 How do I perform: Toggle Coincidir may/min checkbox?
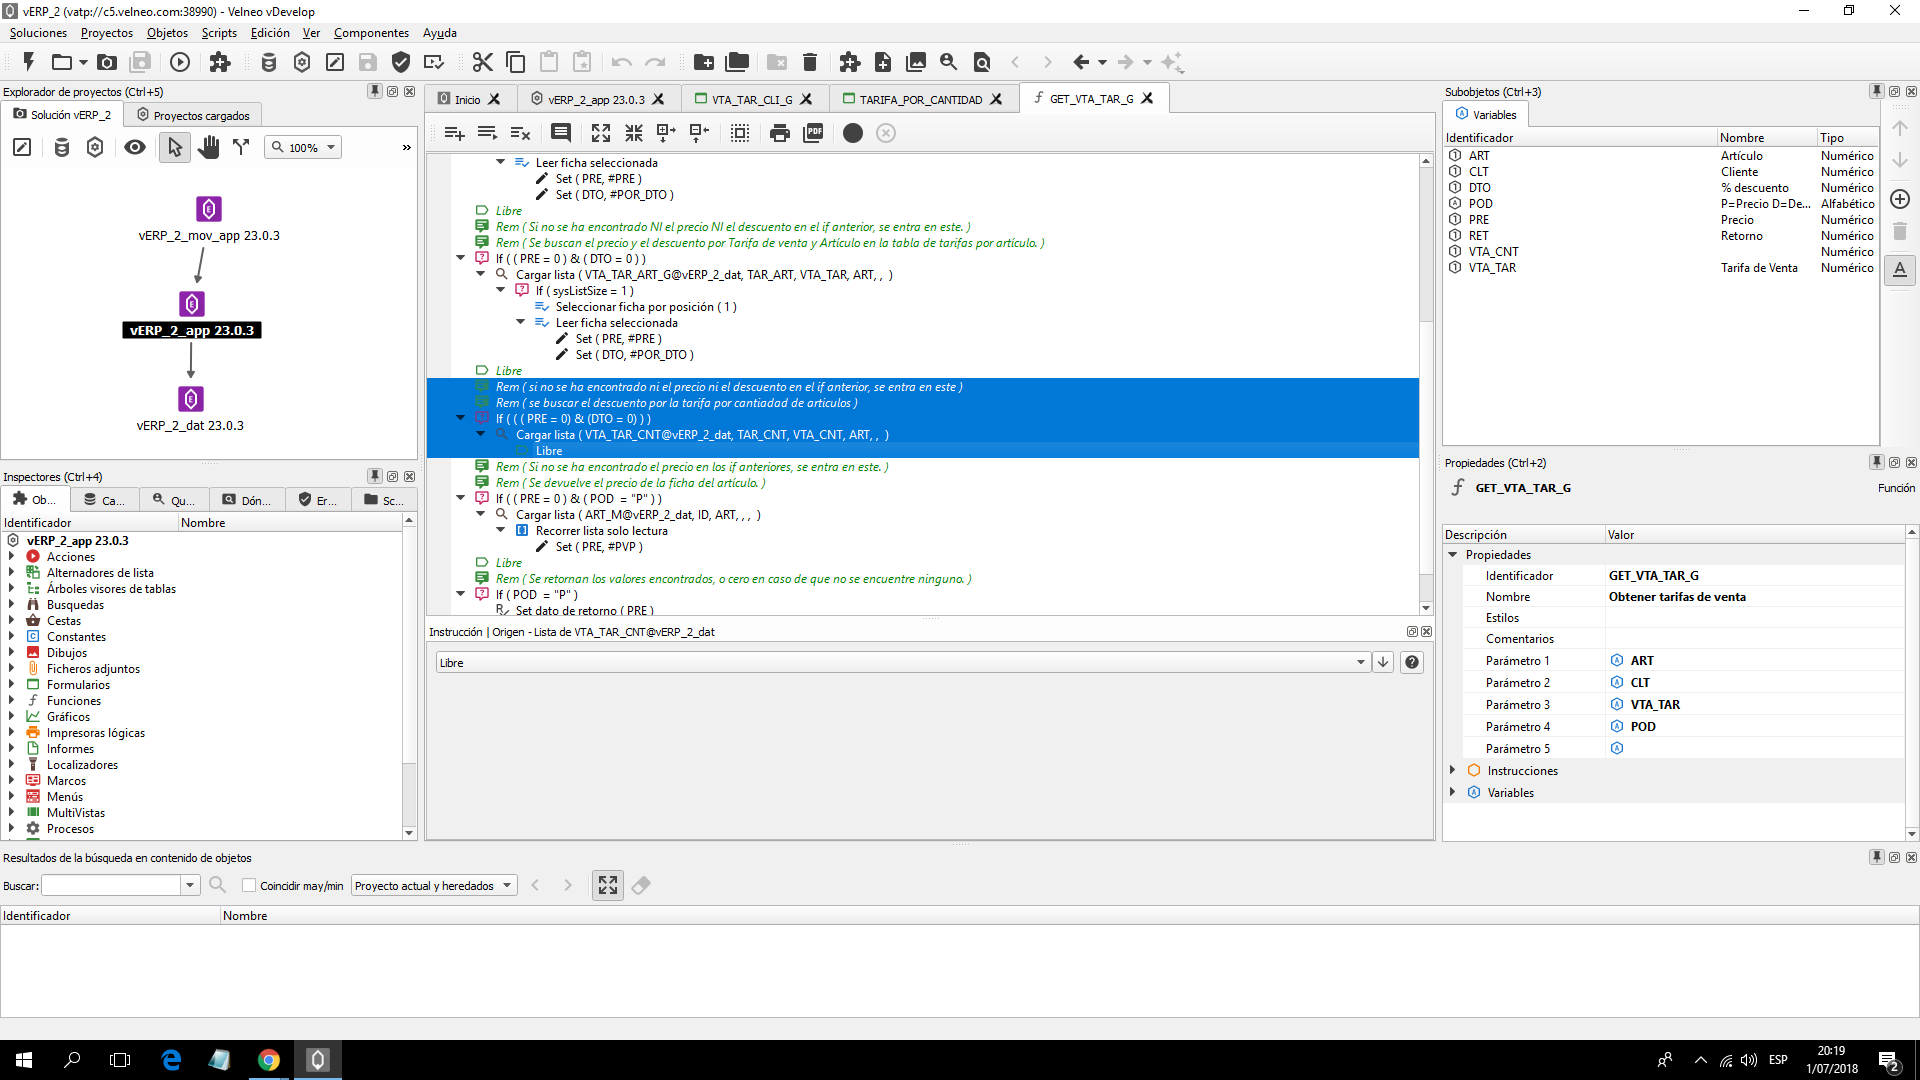(x=249, y=885)
